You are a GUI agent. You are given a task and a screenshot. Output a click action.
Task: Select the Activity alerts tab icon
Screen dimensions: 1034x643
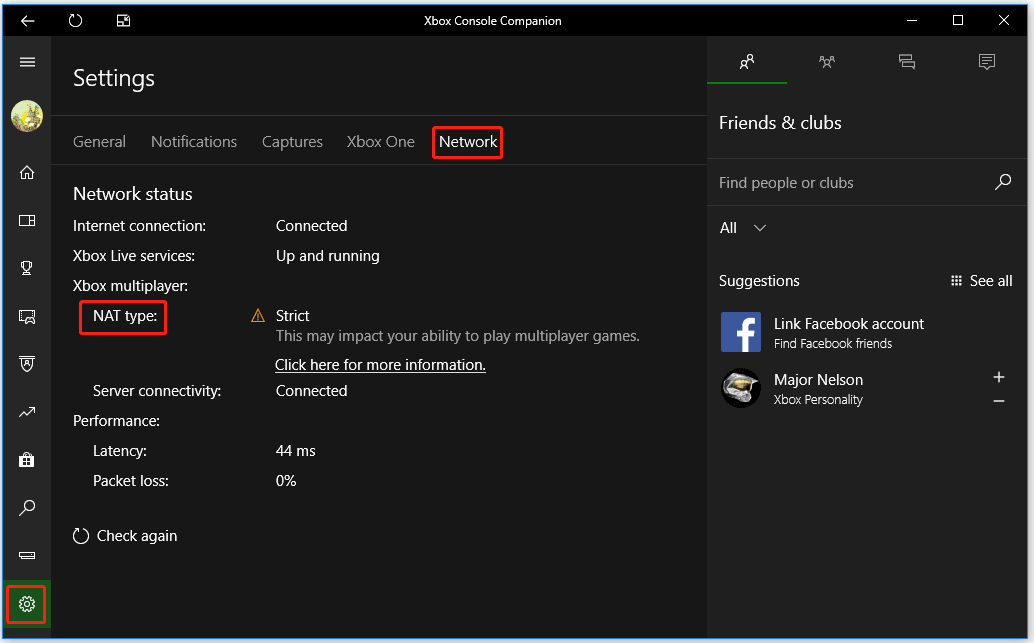(x=987, y=62)
